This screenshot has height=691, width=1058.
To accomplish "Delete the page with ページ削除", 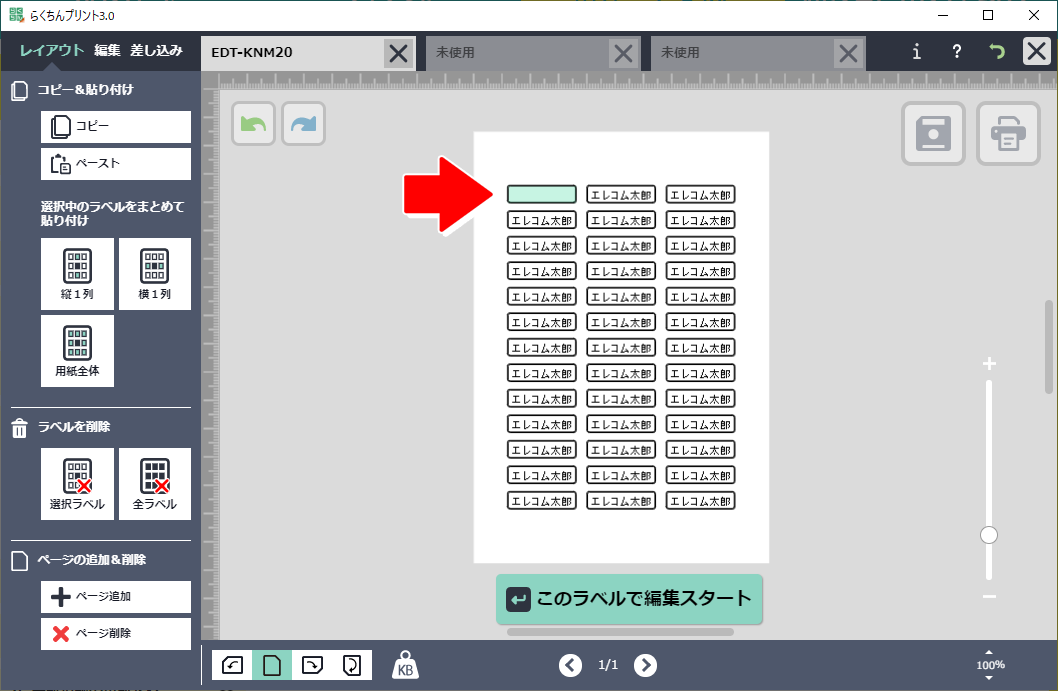I will tap(116, 634).
